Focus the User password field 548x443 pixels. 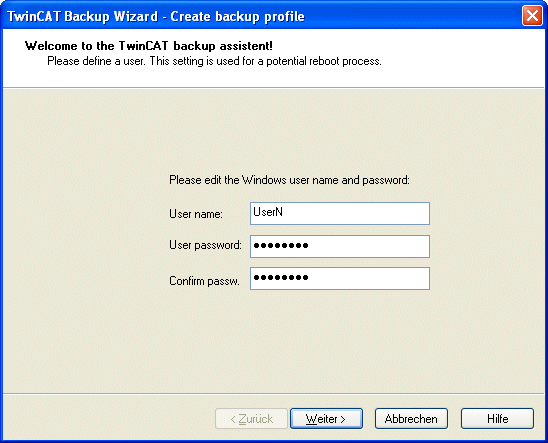(340, 246)
